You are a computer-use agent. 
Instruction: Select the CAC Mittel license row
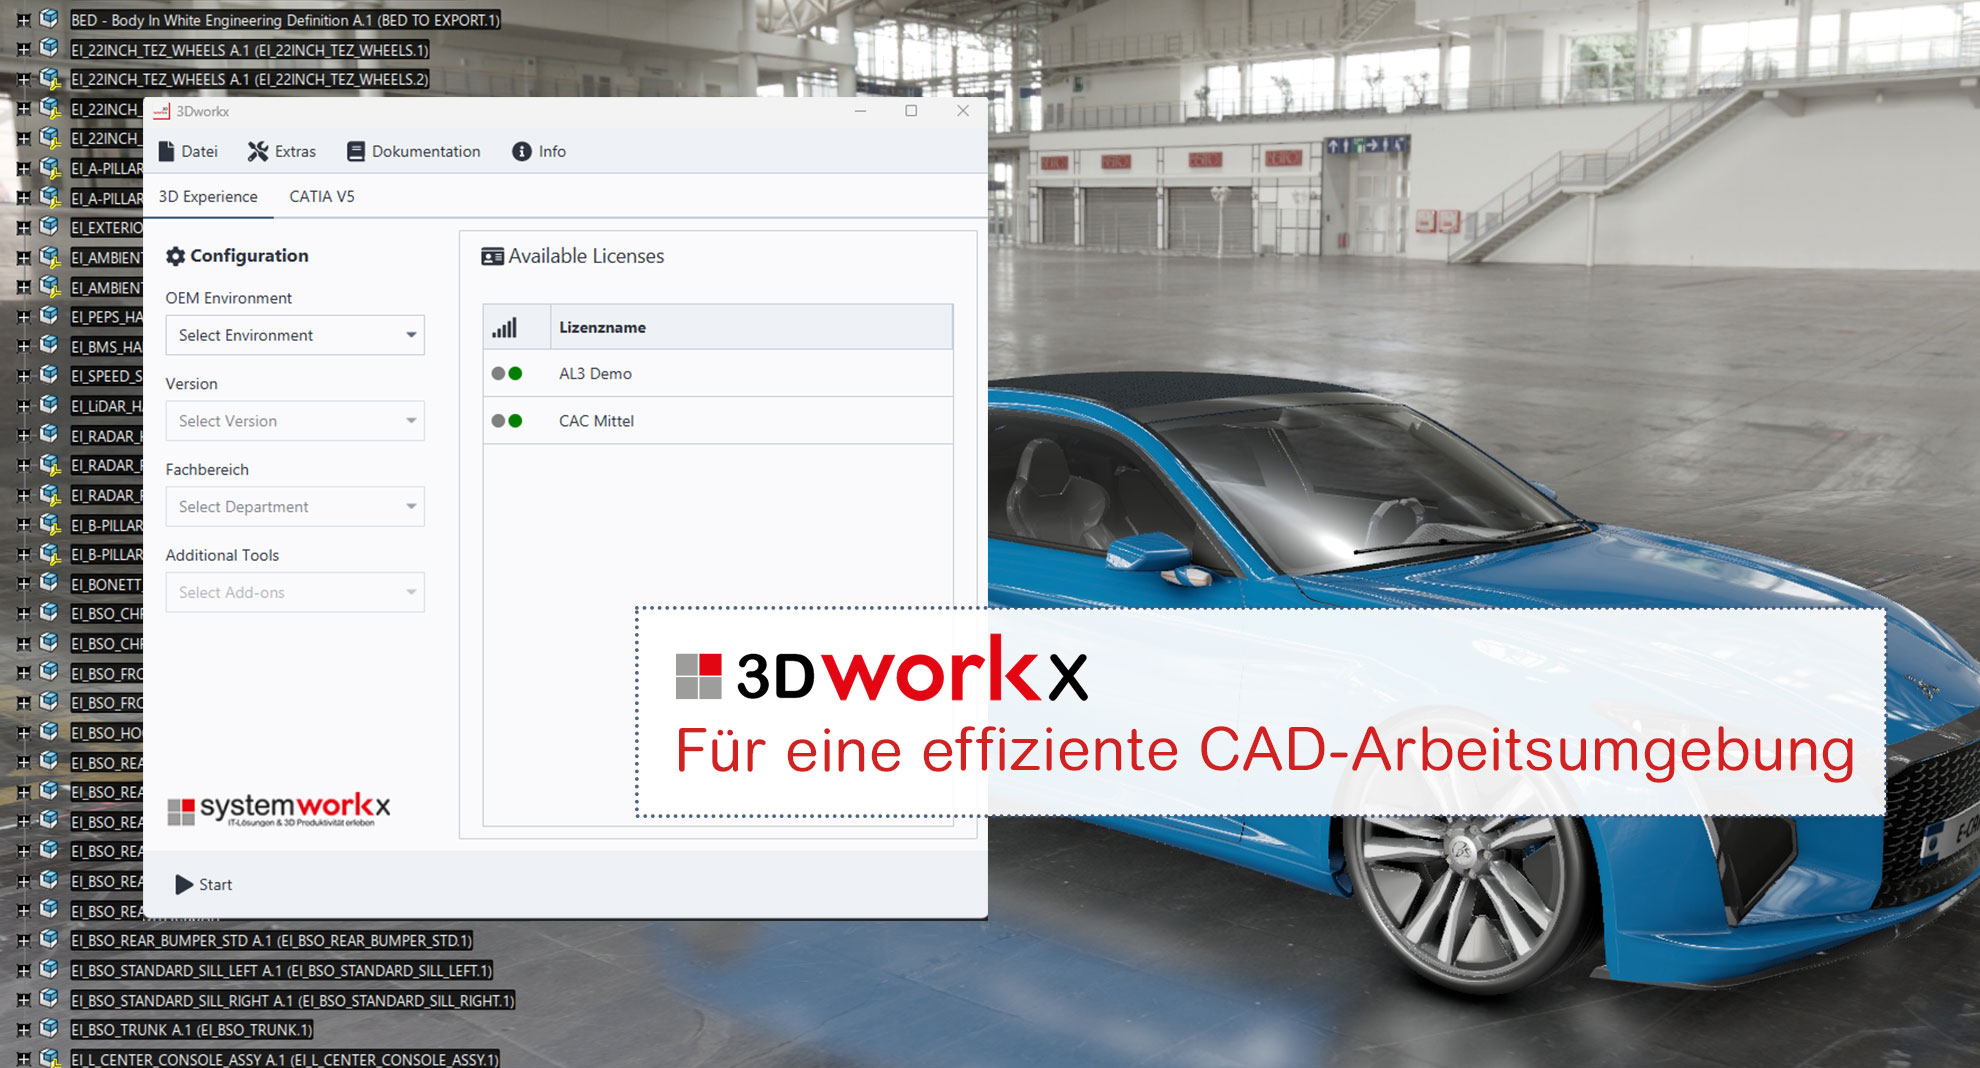click(x=717, y=421)
